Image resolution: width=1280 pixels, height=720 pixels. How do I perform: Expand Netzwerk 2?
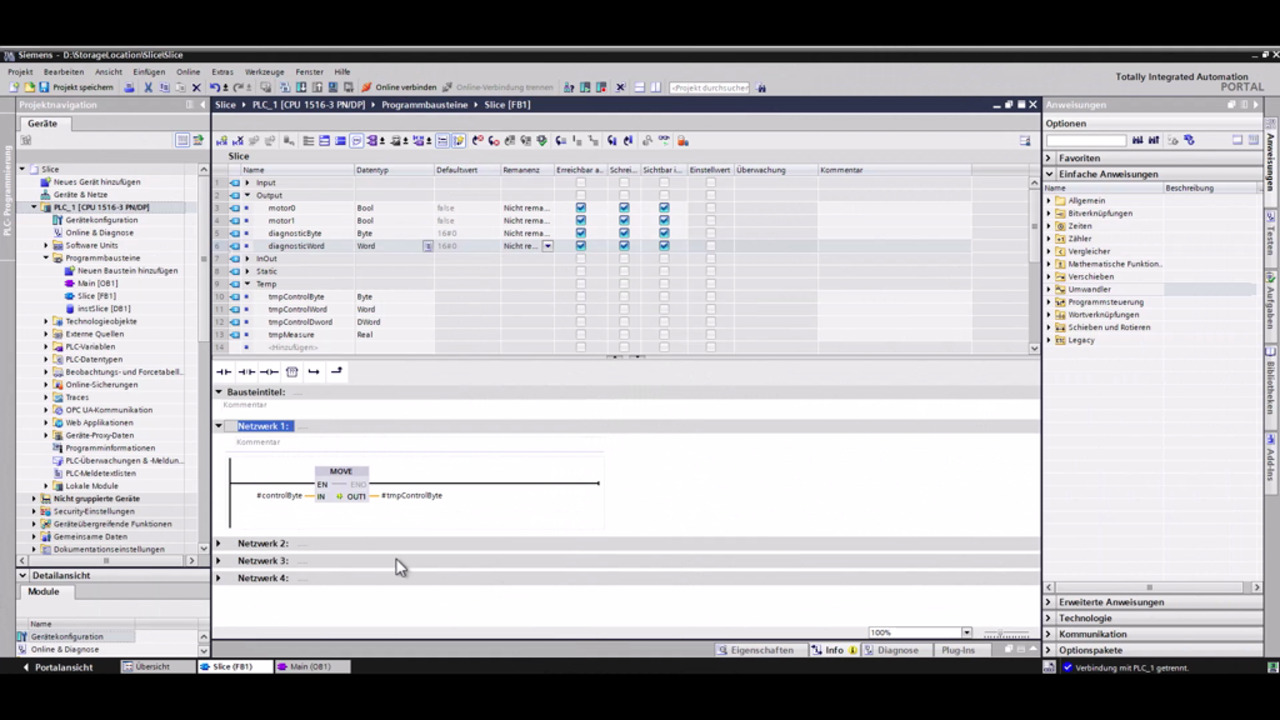point(219,544)
